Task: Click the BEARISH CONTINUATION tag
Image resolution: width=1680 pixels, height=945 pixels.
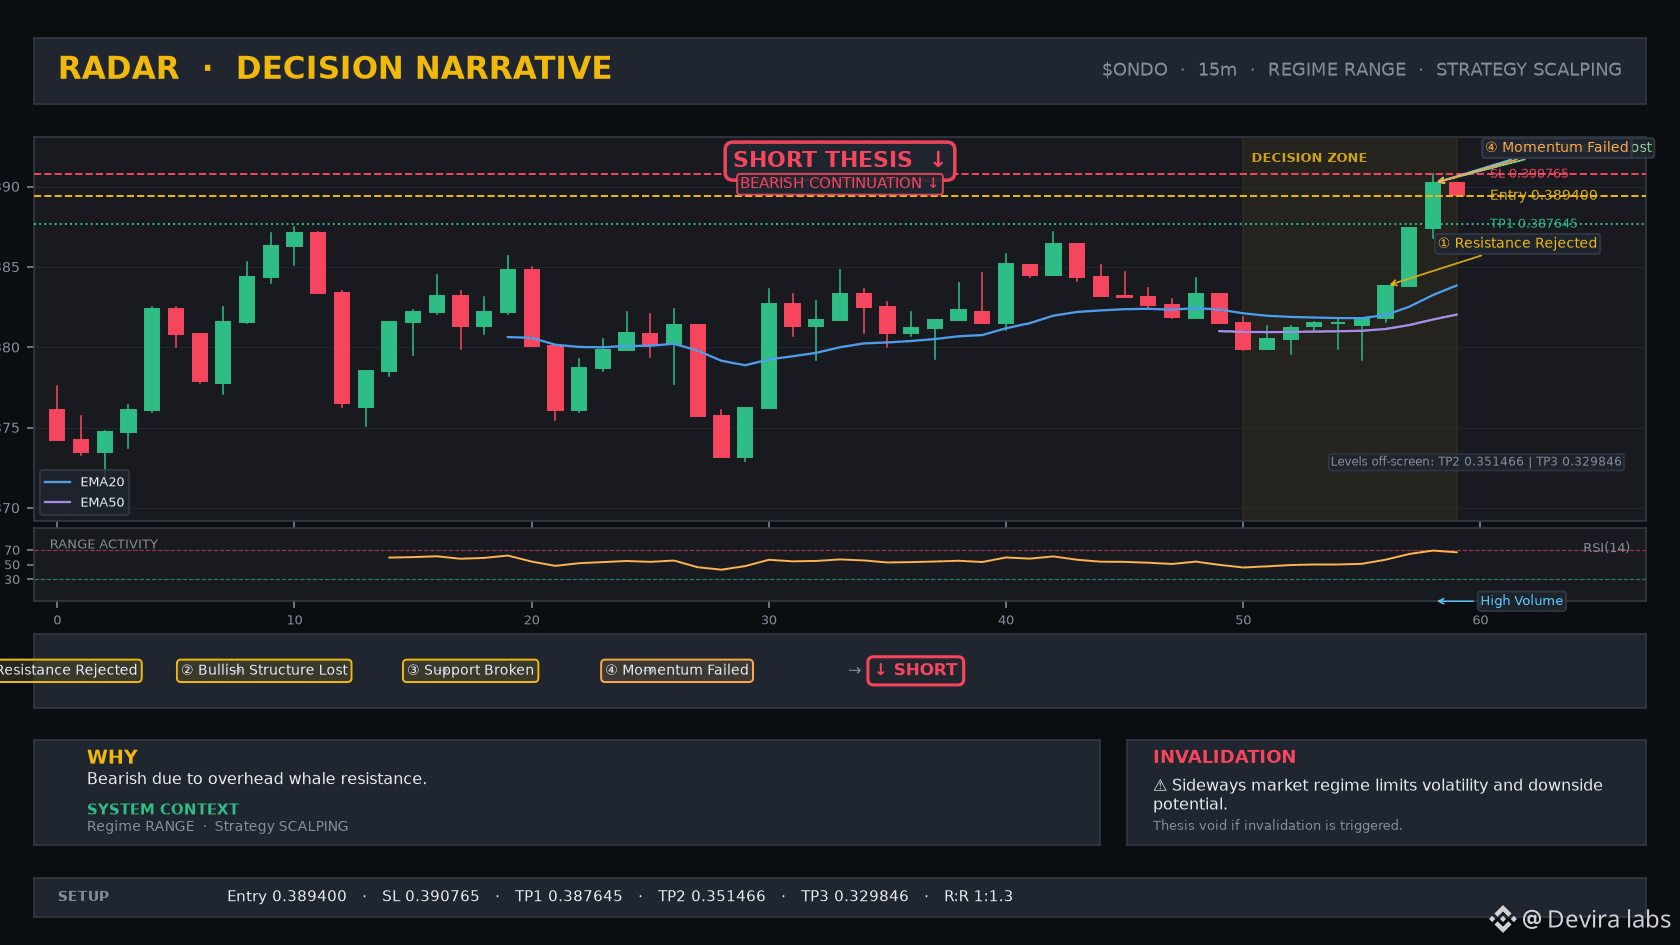Action: [839, 183]
